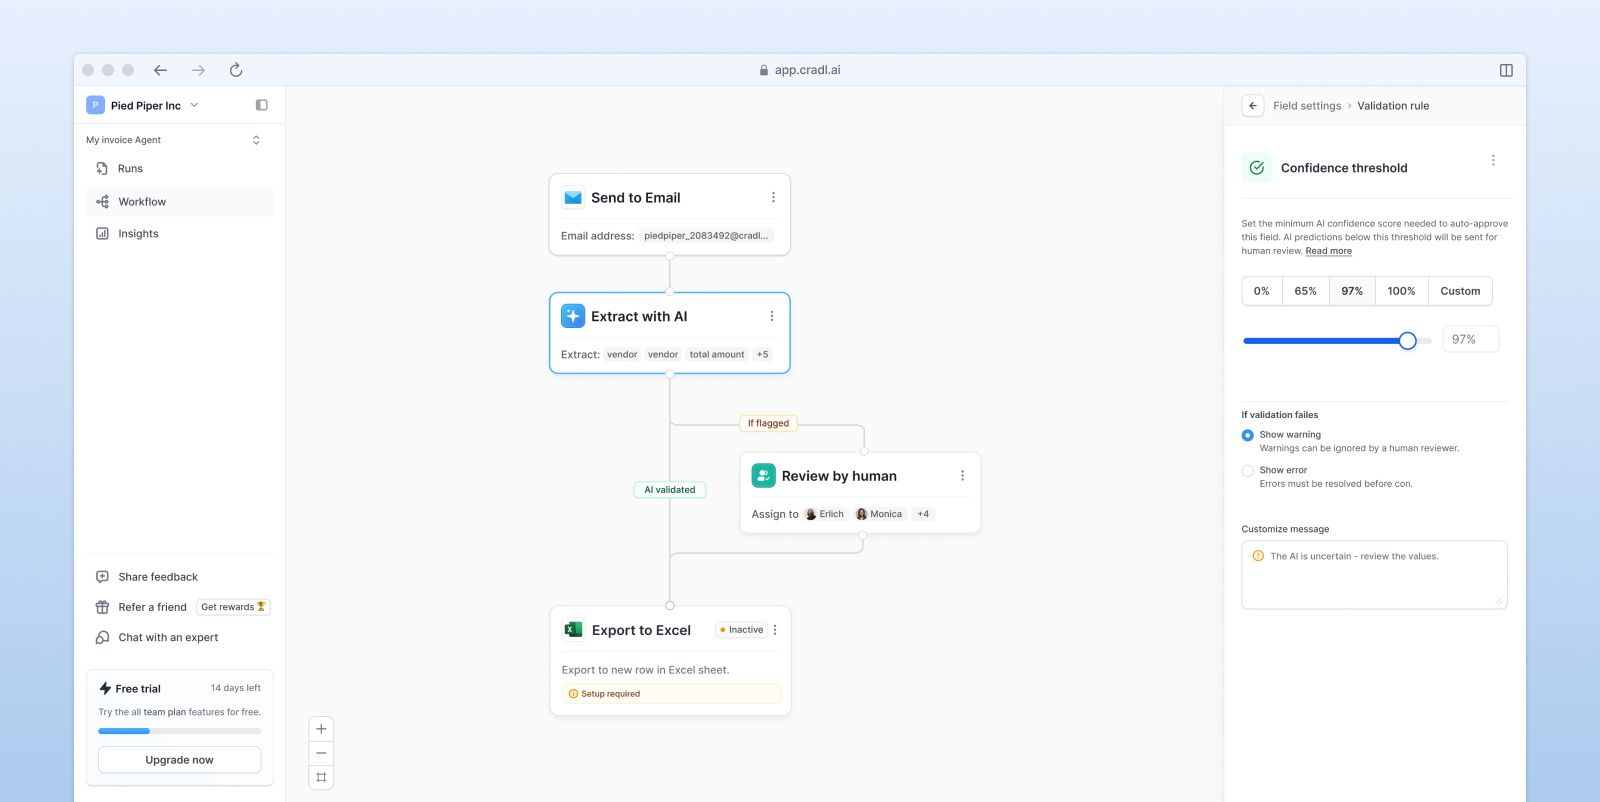This screenshot has height=802, width=1600.
Task: Go back using the panel back arrow
Action: pos(1253,106)
